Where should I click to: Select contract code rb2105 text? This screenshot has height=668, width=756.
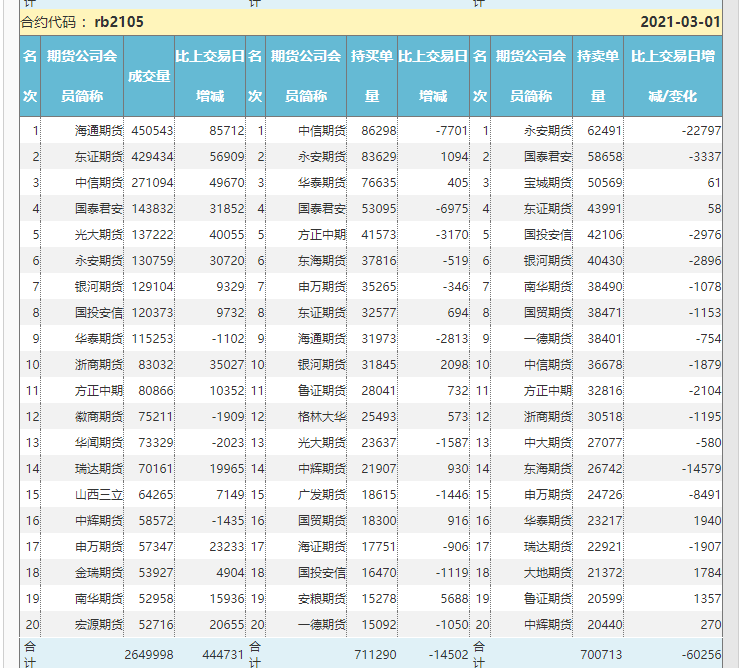(x=119, y=22)
